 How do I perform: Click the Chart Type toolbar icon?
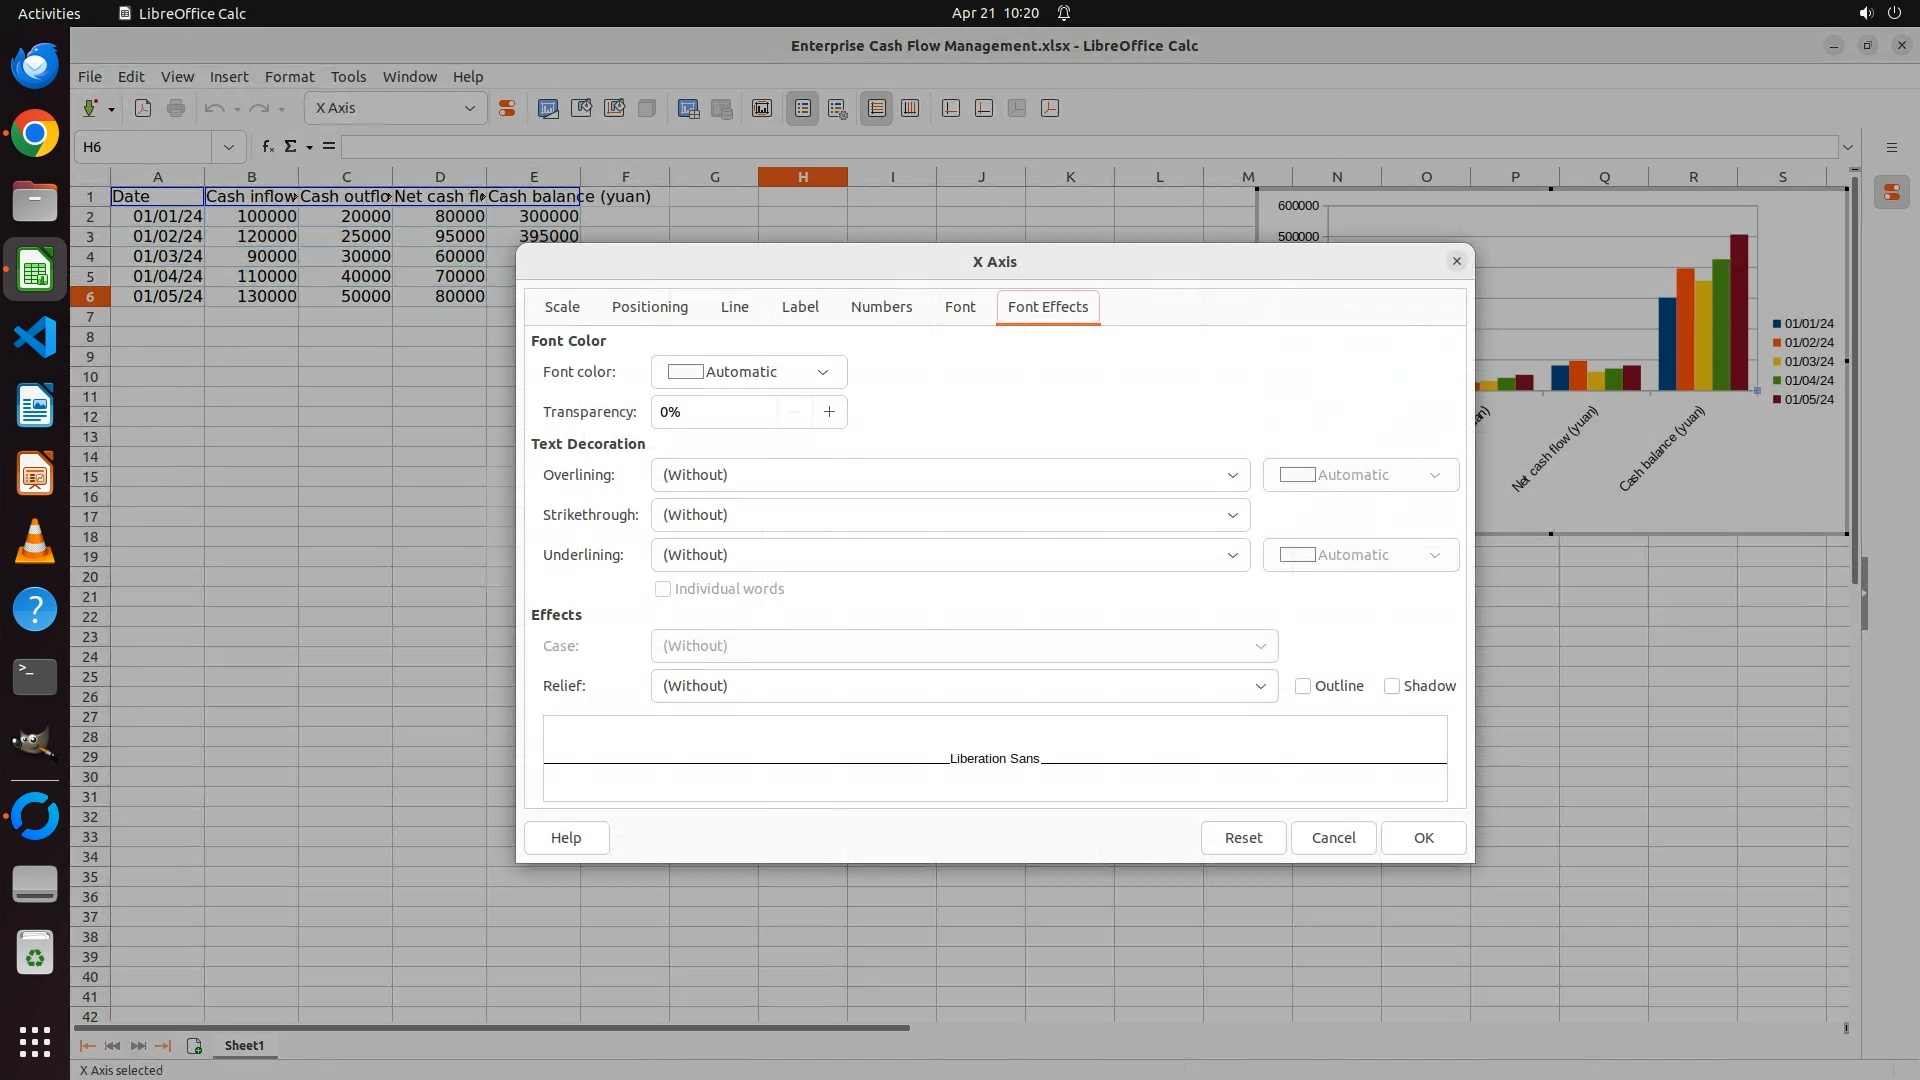[548, 108]
